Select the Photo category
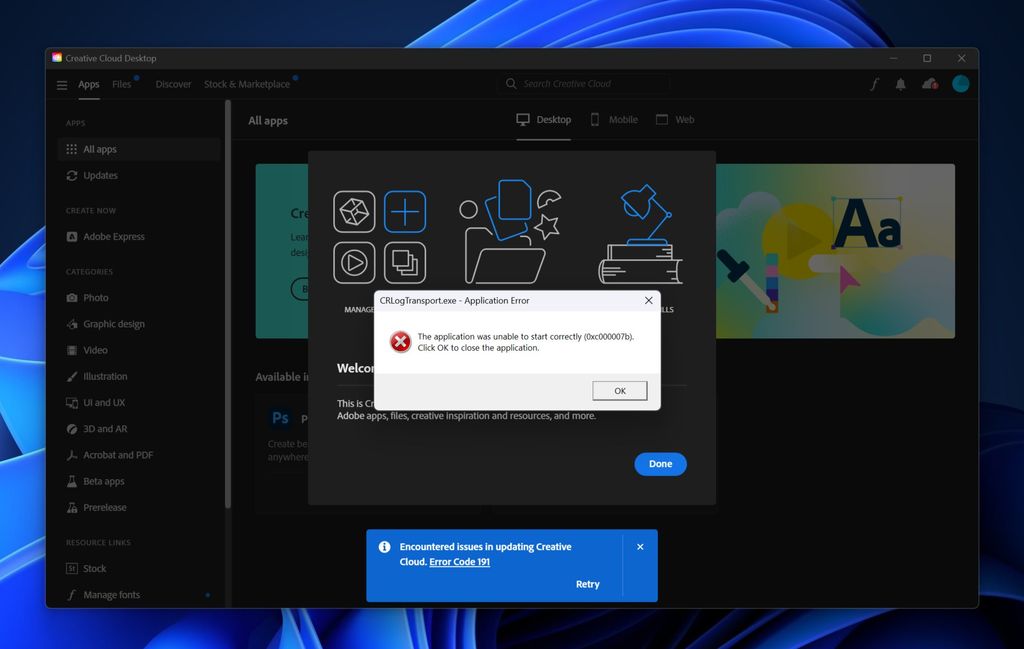The width and height of the screenshot is (1024, 649). click(95, 297)
